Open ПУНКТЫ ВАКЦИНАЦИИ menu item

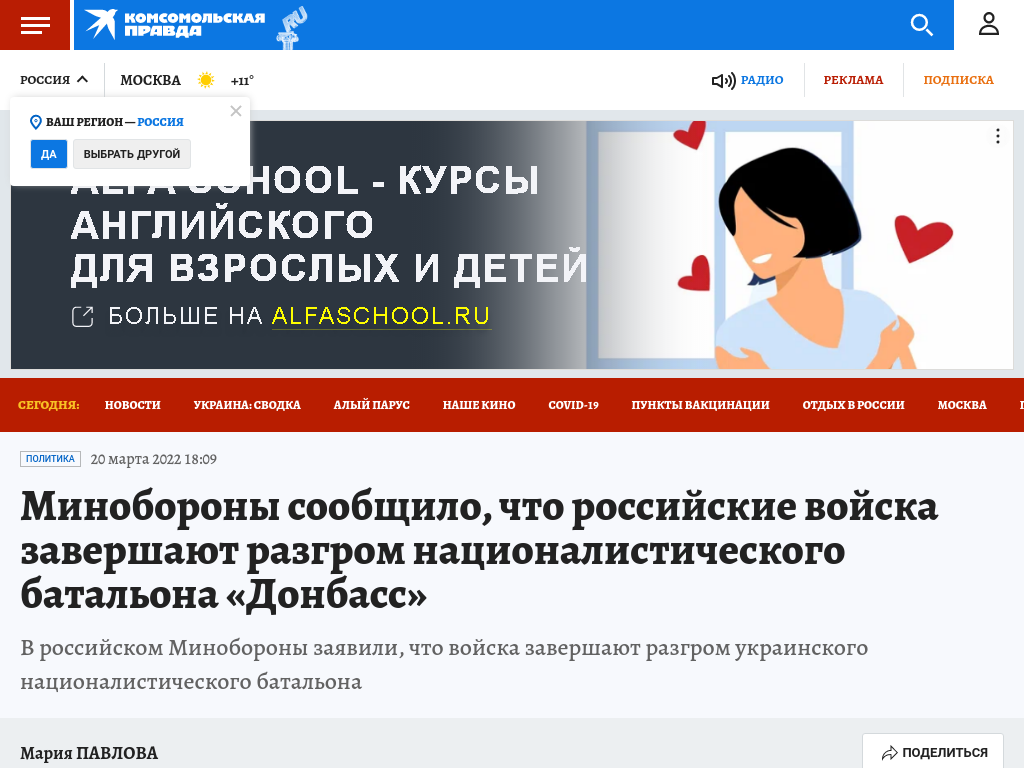pos(700,405)
